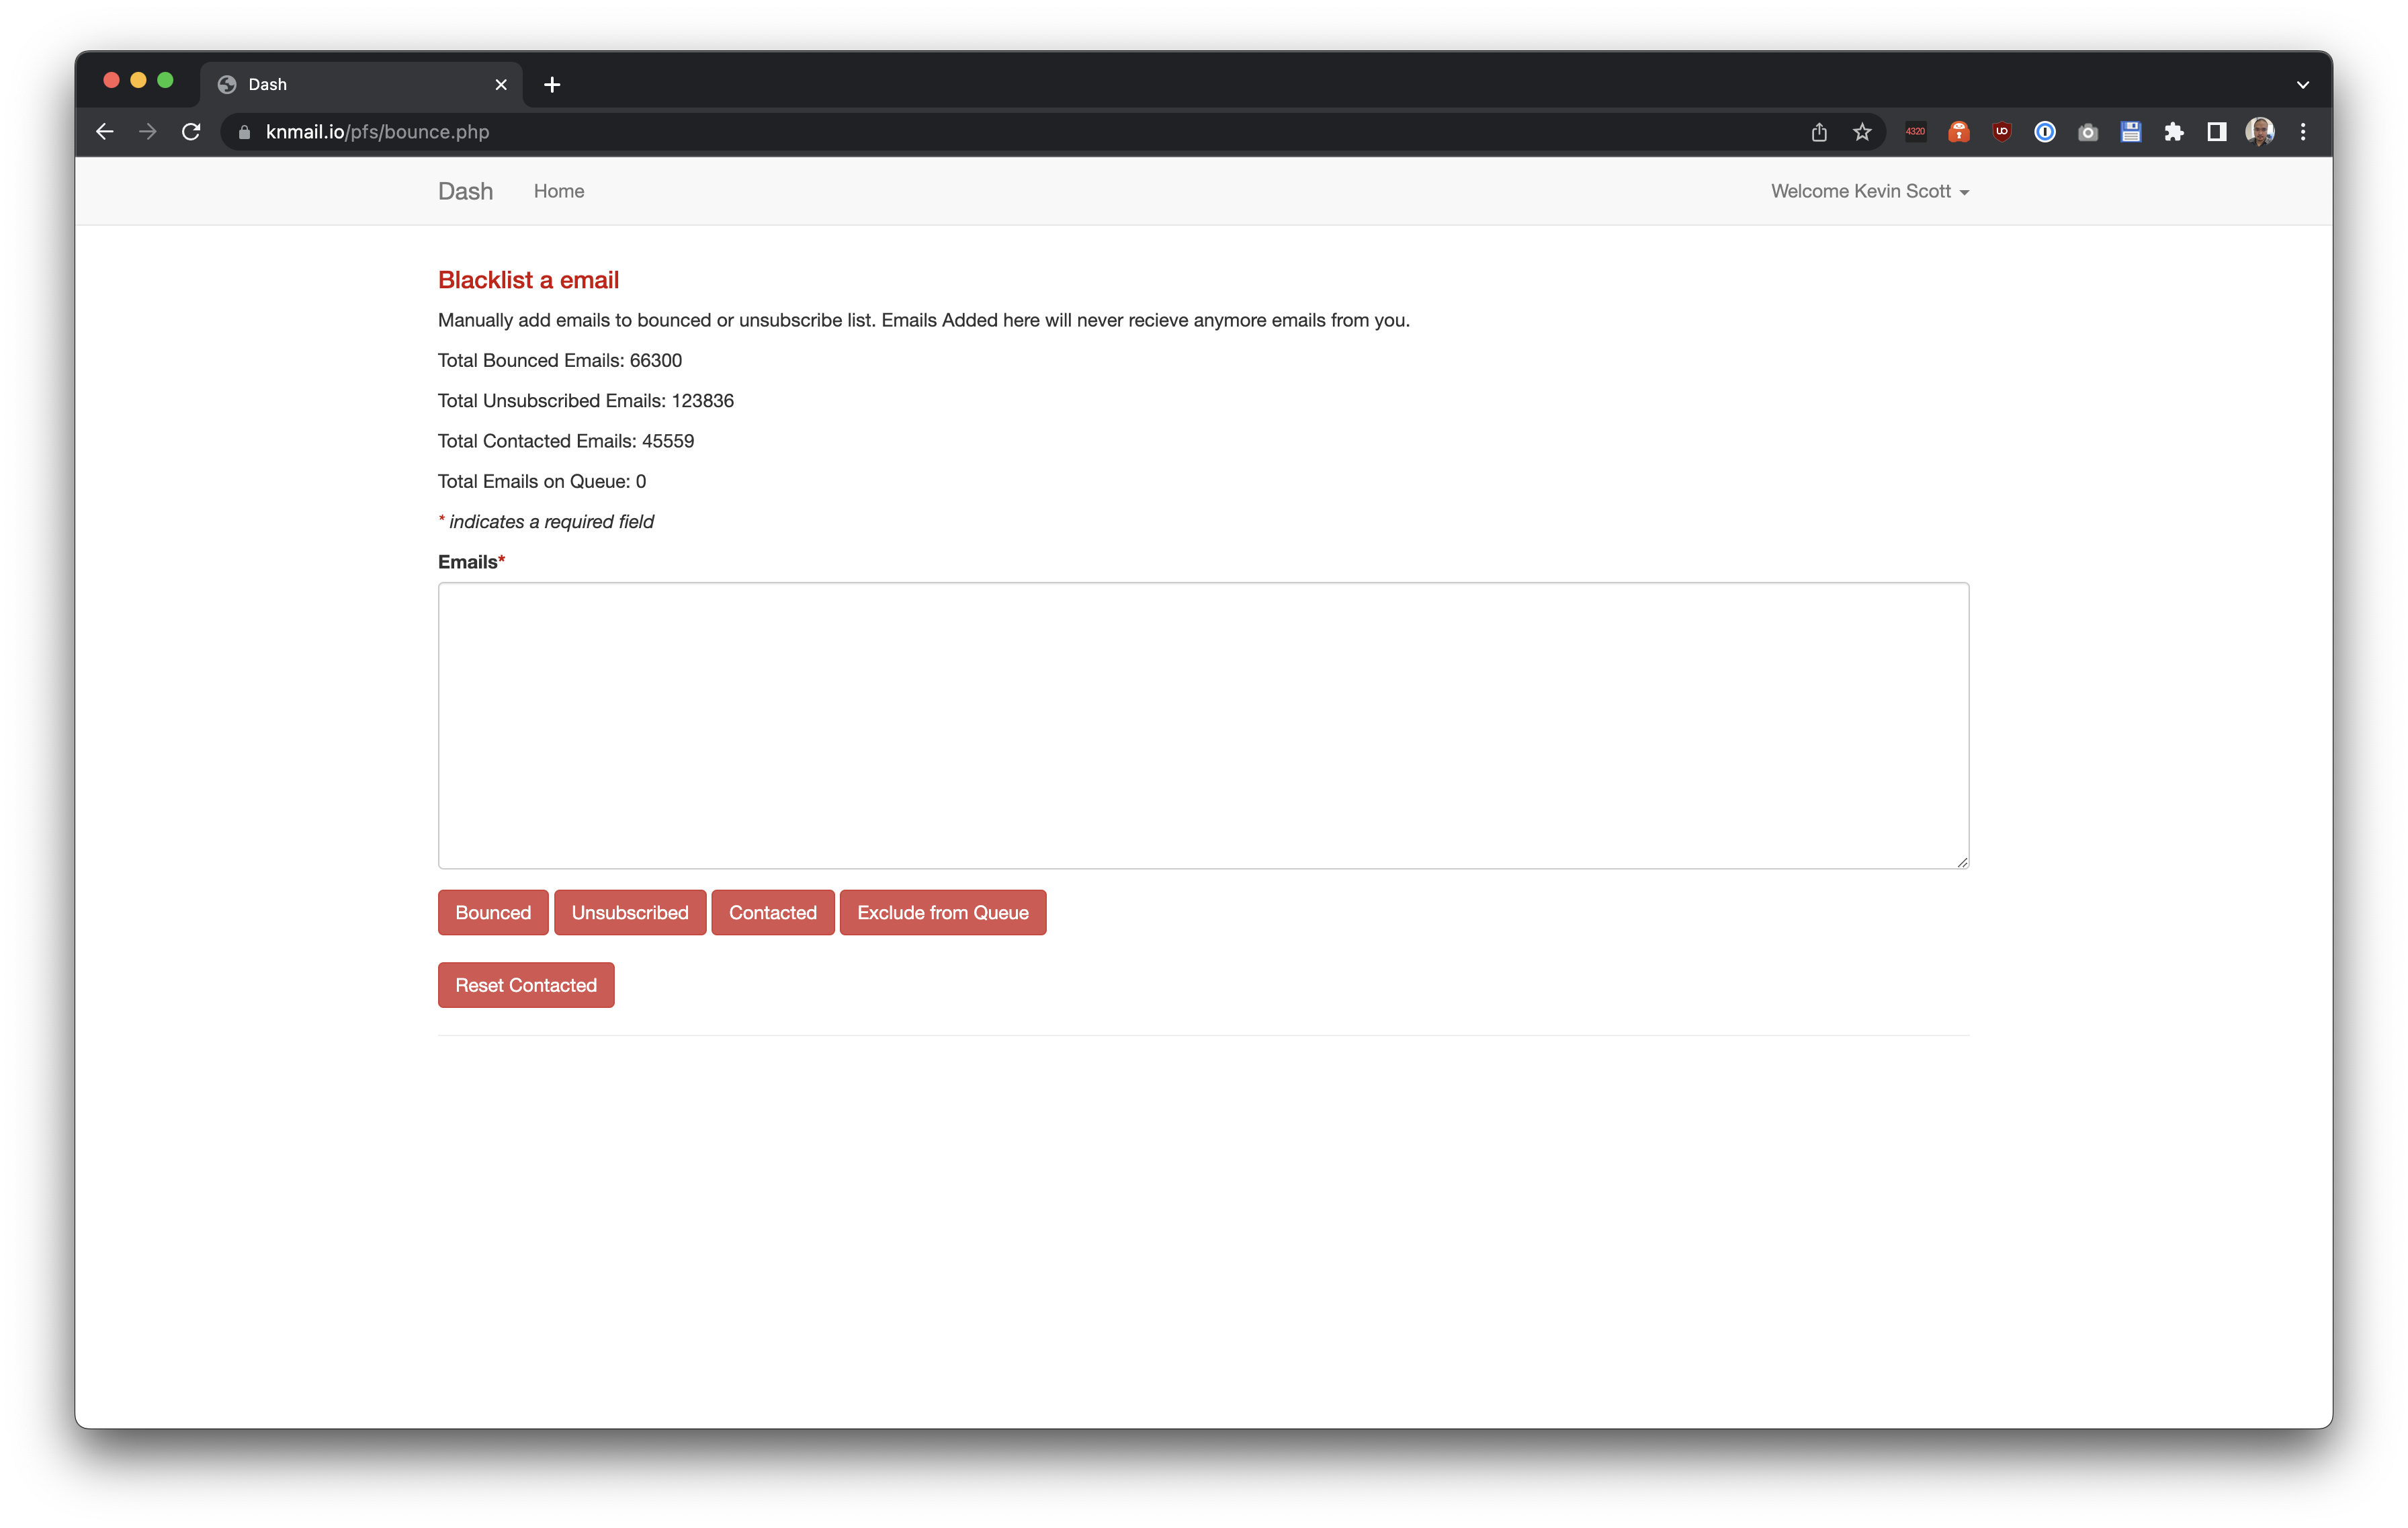The image size is (2408, 1528).
Task: Open the Chrome three-dot menu
Action: [x=2302, y=132]
